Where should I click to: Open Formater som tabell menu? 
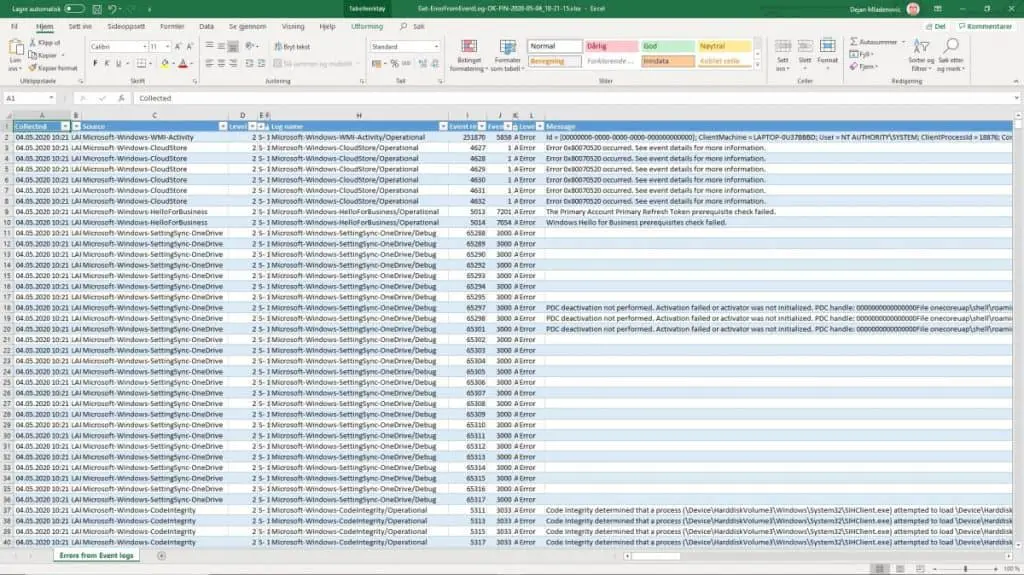tap(507, 56)
